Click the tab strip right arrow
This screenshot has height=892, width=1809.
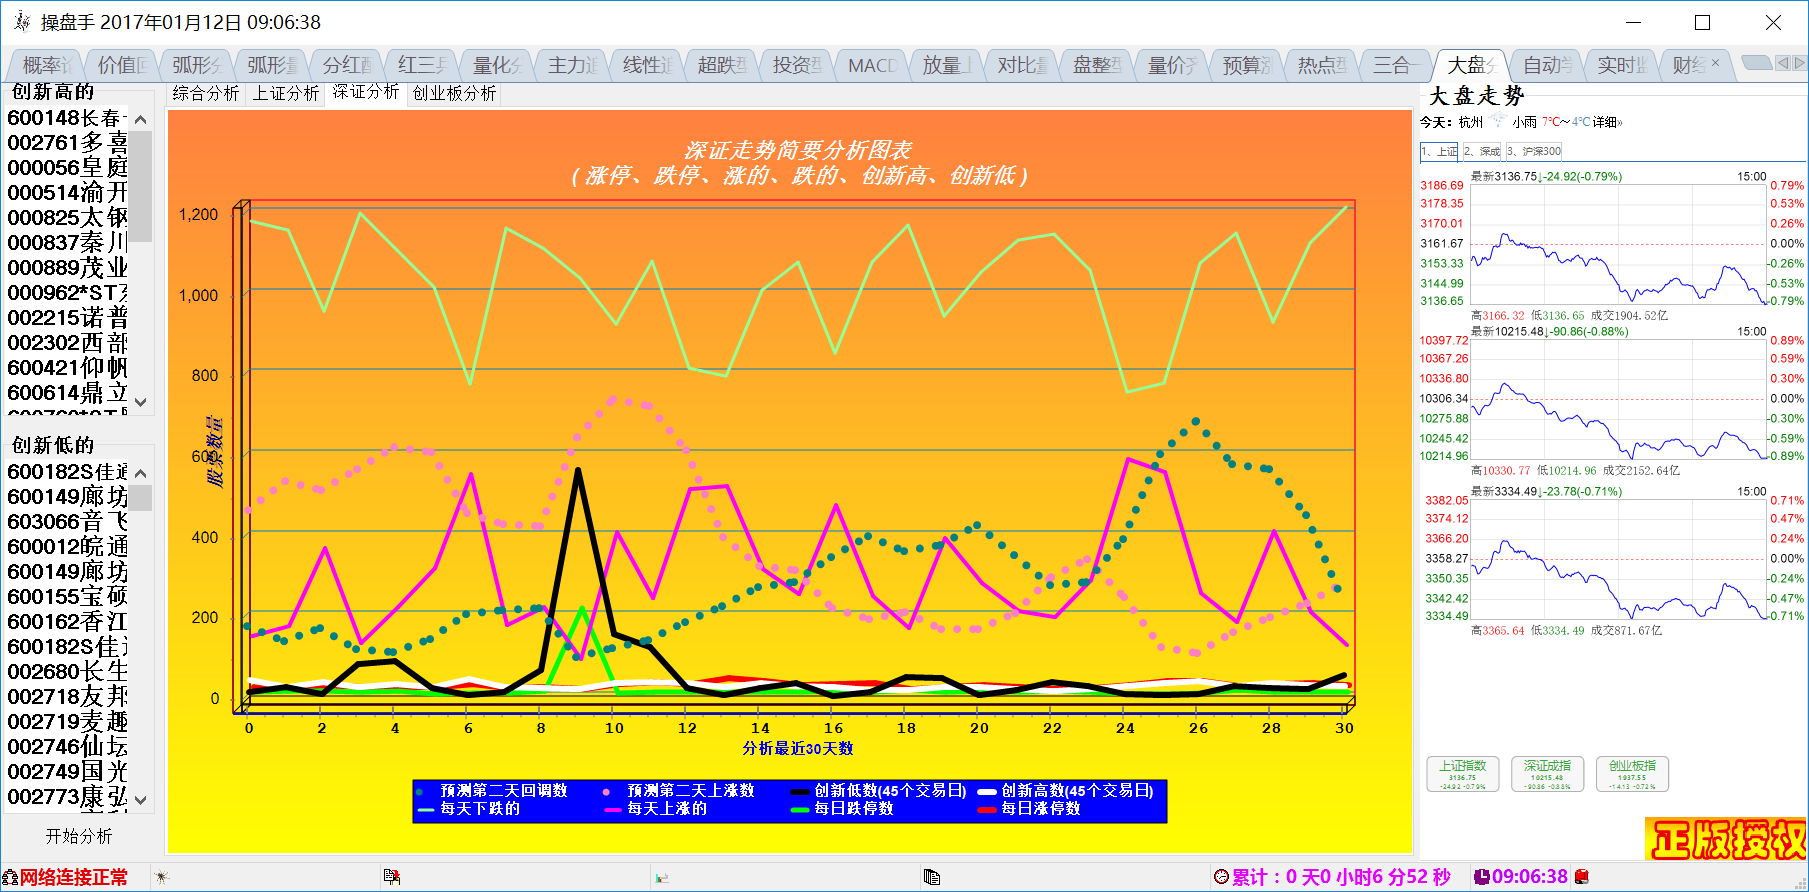tap(1799, 62)
